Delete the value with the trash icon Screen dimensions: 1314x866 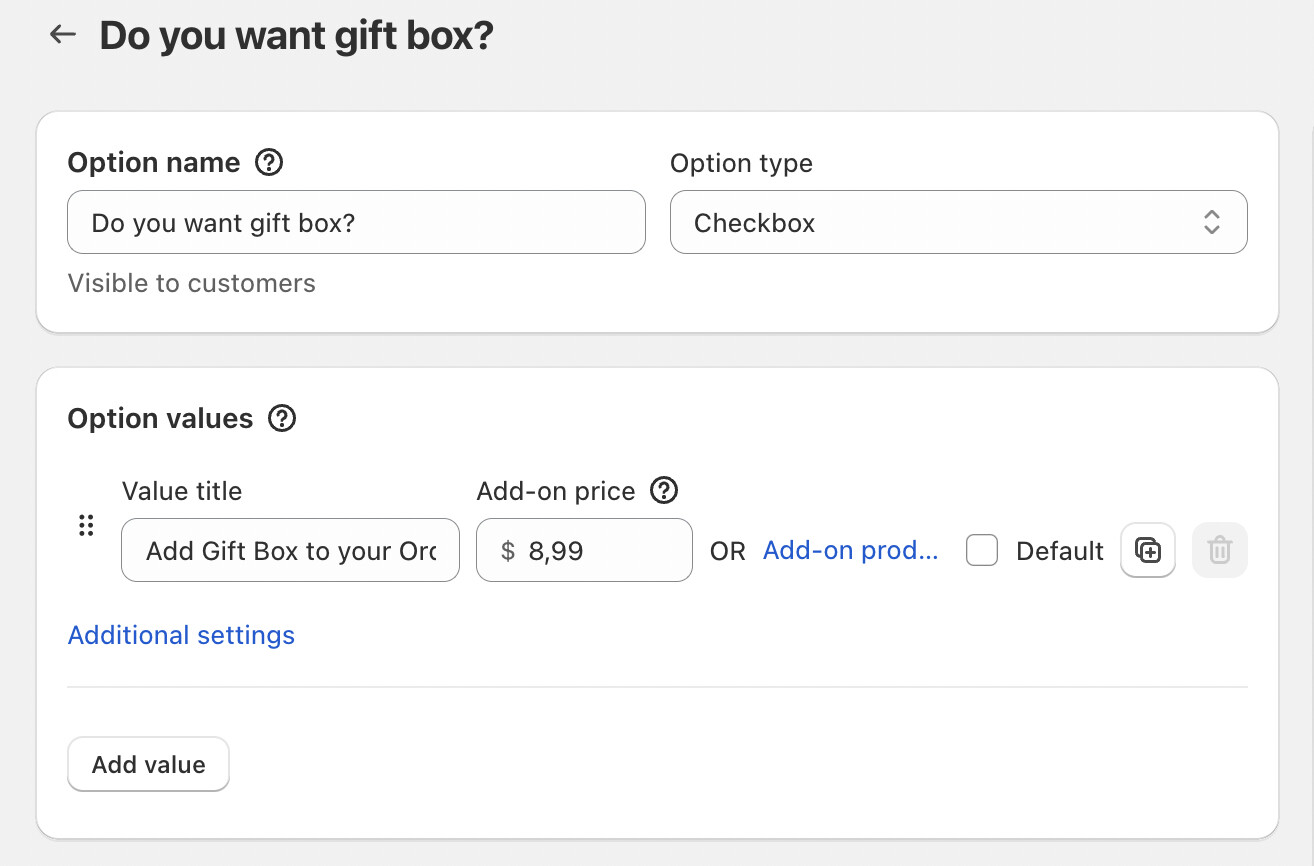(x=1219, y=550)
